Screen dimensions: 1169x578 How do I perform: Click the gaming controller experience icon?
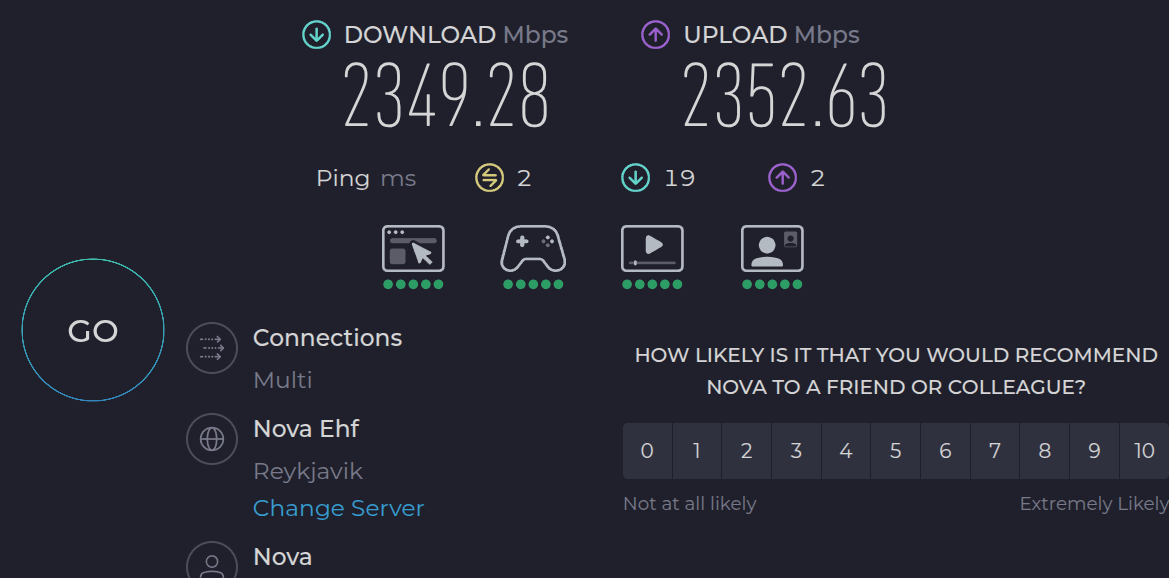pos(533,249)
